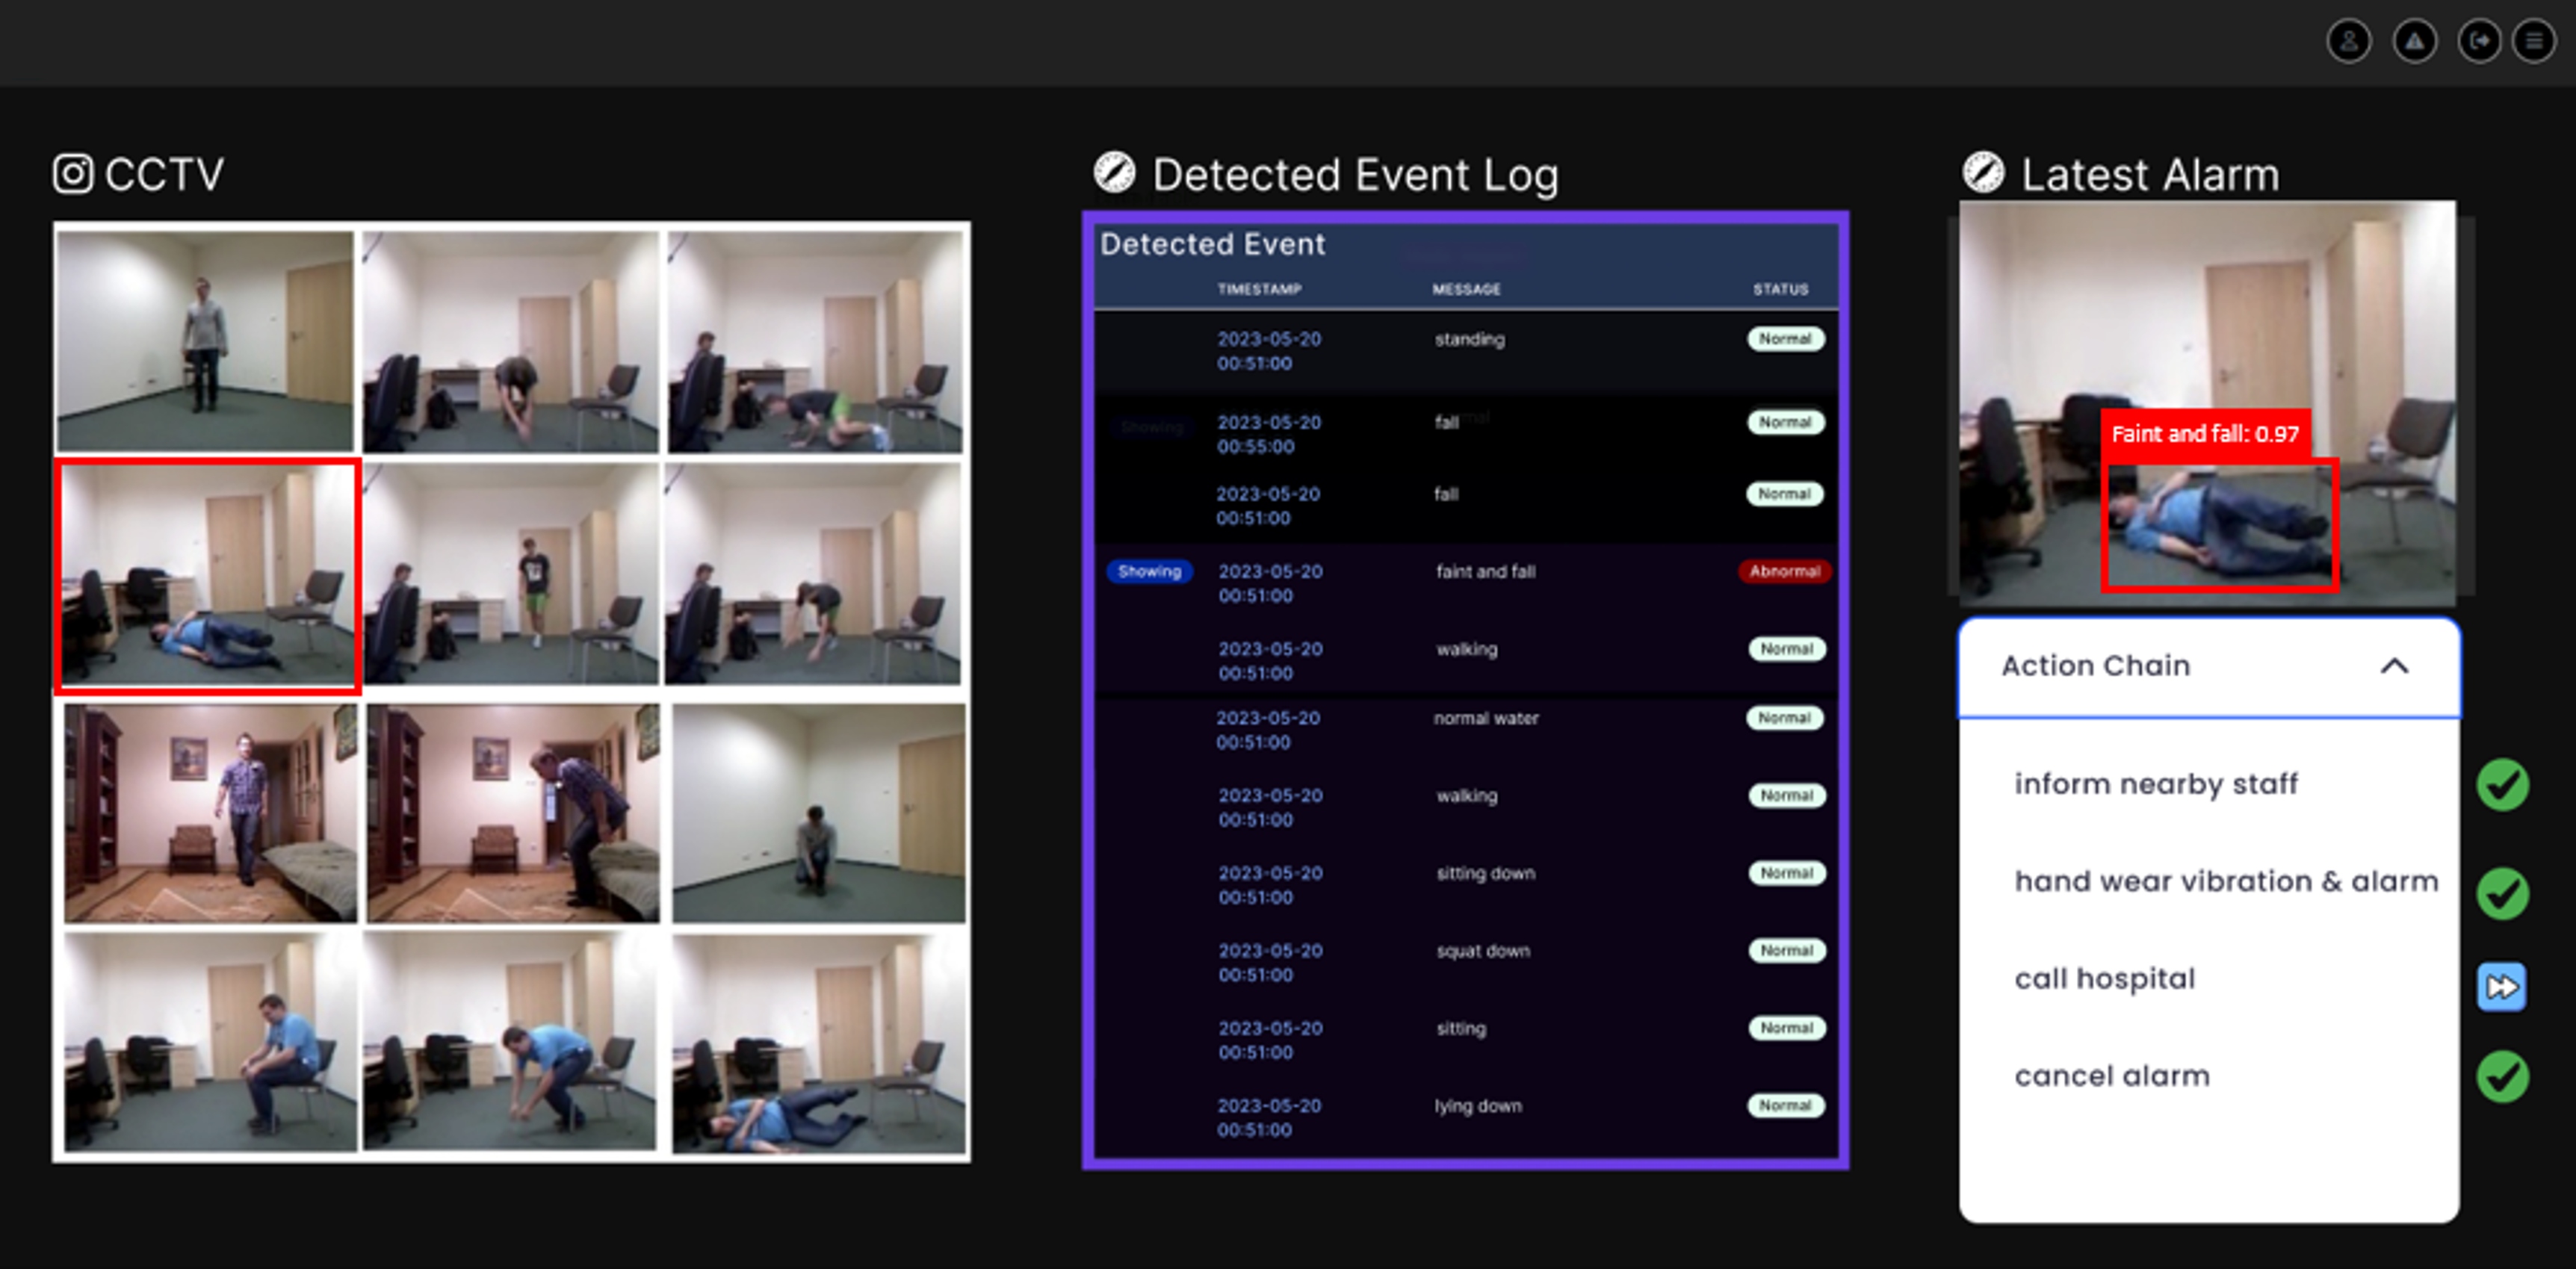Toggle the inform nearby staff checkmark
The width and height of the screenshot is (2576, 1269).
coord(2502,785)
